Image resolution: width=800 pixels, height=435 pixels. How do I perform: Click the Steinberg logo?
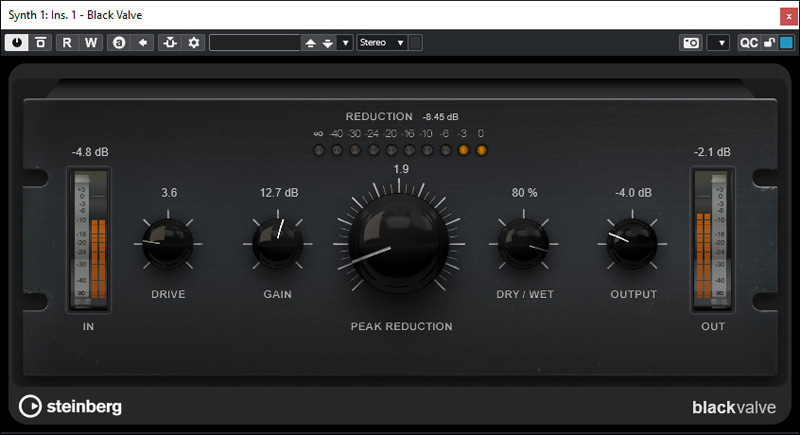point(70,407)
